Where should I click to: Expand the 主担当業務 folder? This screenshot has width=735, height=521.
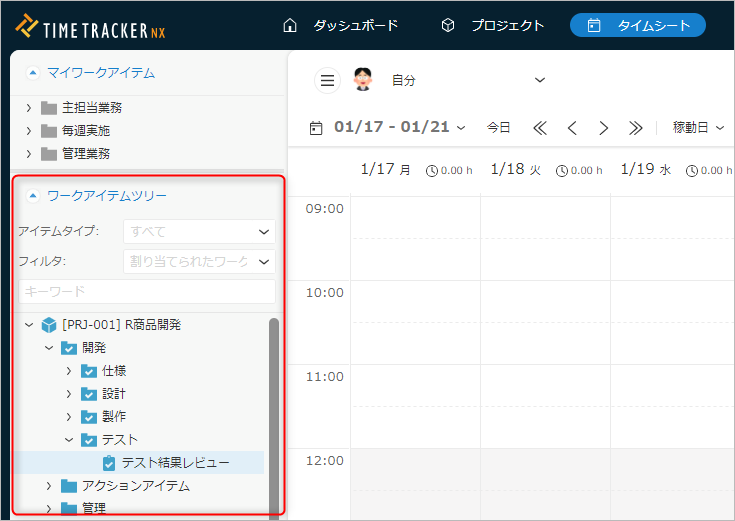(29, 108)
